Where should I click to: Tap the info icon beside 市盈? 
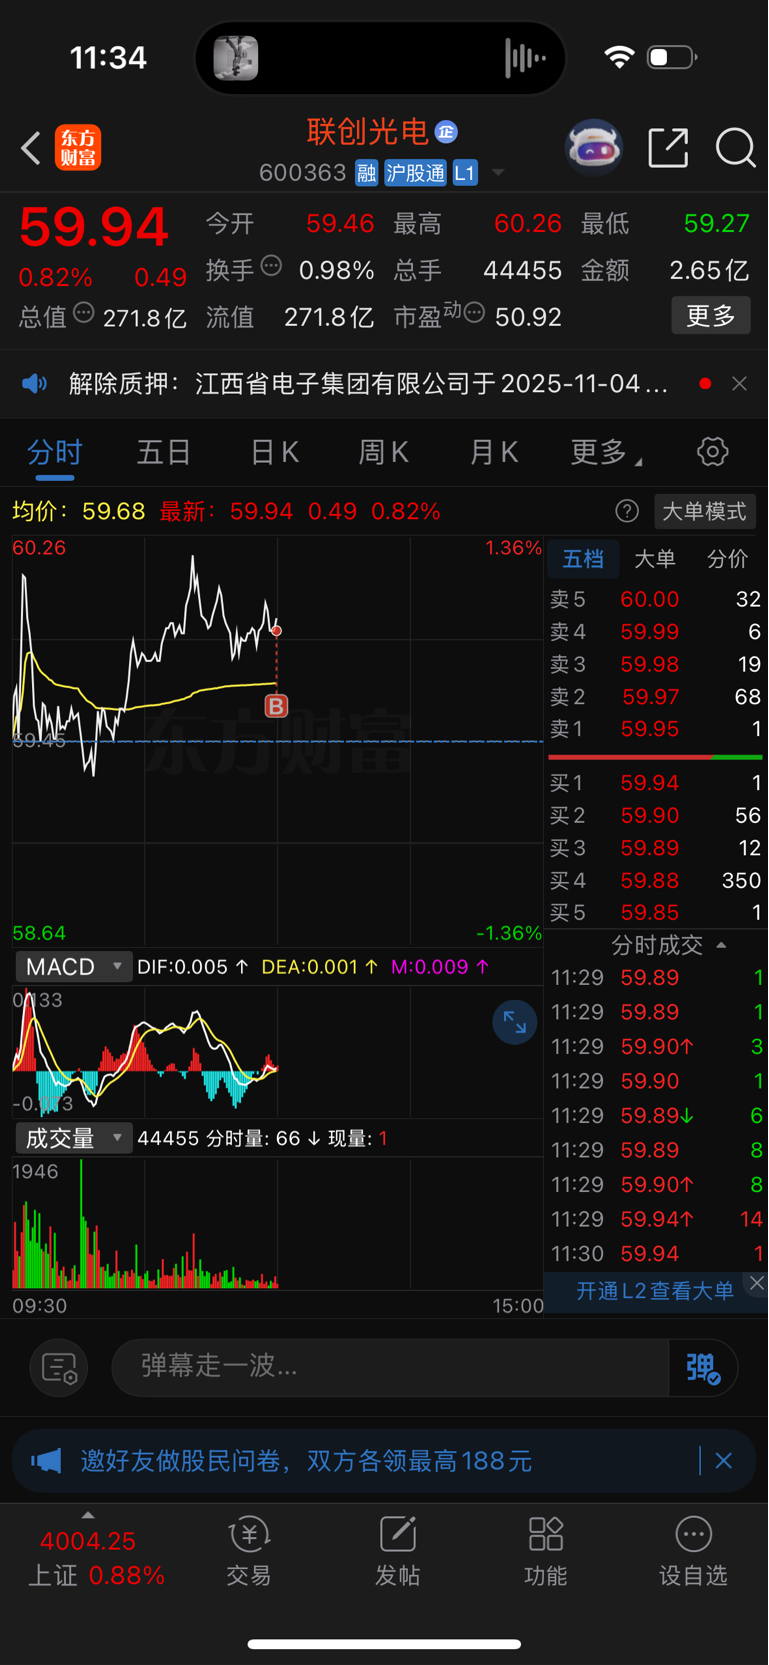click(475, 313)
